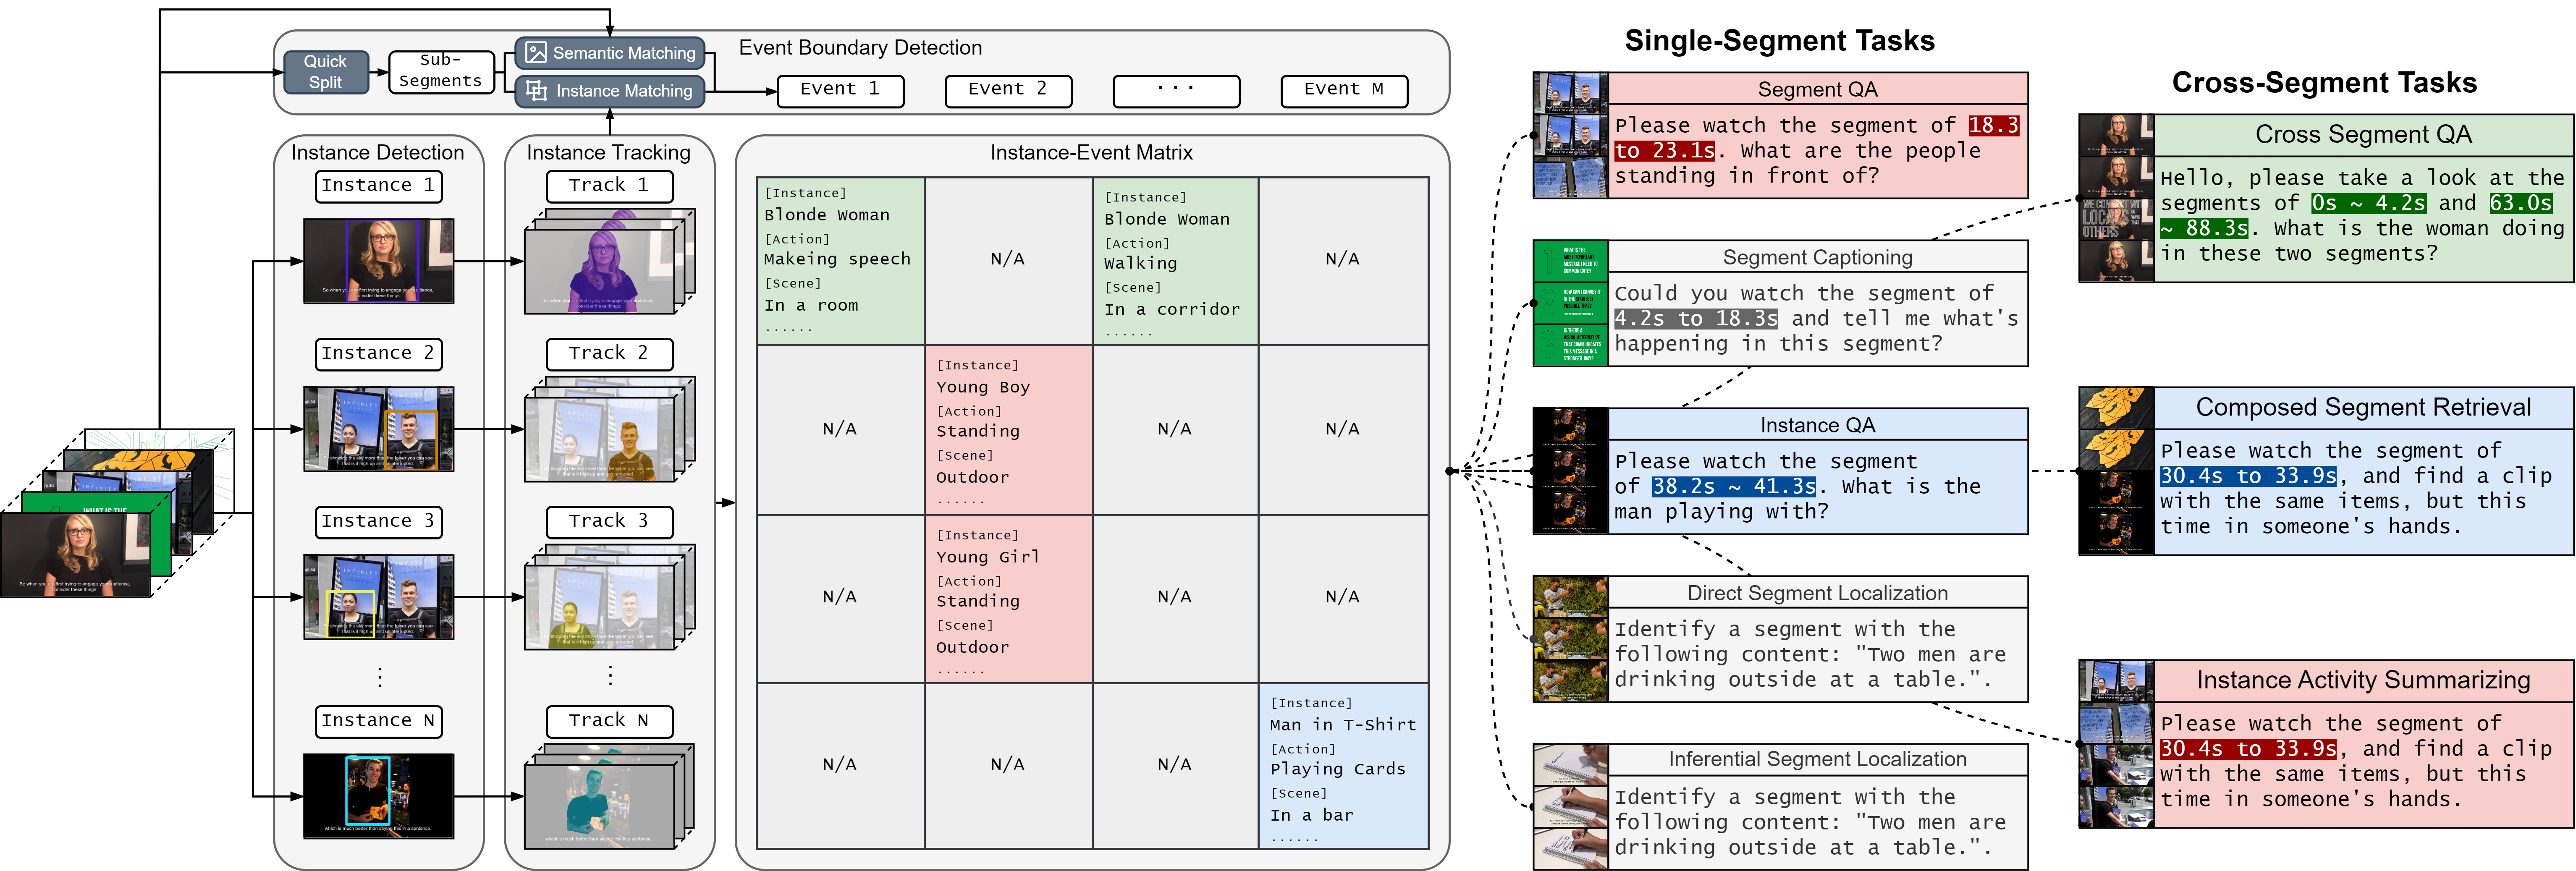Click the Quick Split box

(325, 72)
